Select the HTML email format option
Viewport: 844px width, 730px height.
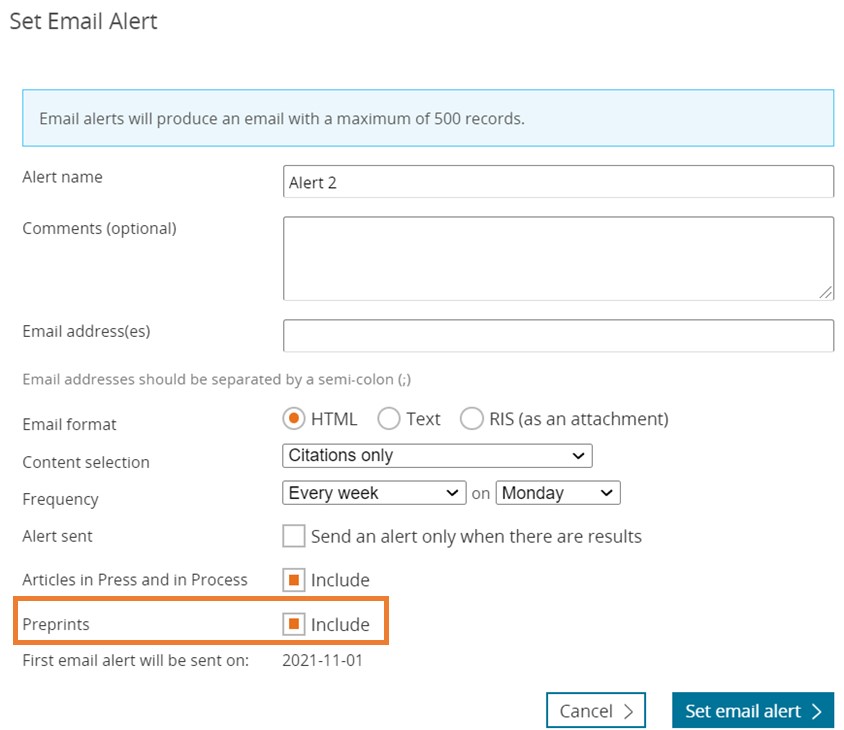click(x=295, y=419)
